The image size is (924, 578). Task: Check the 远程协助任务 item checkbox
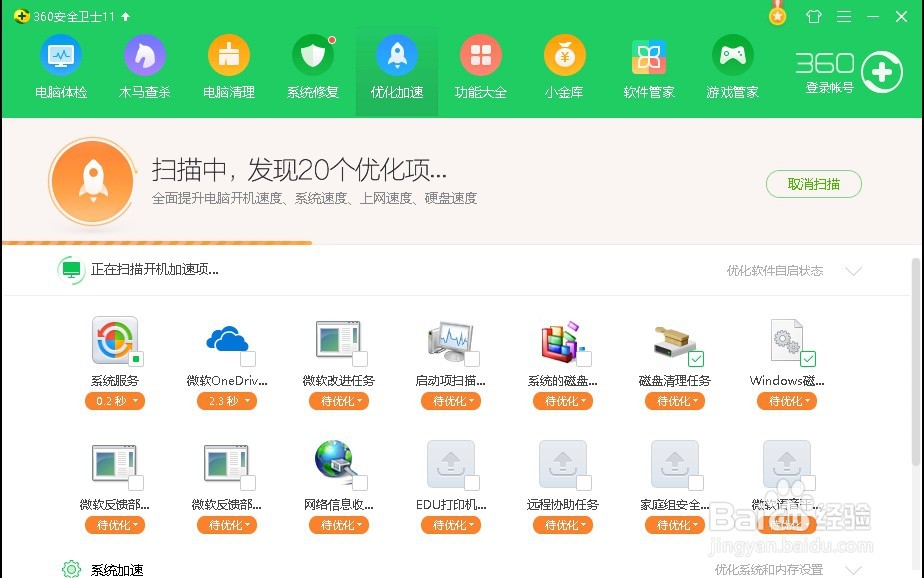click(x=584, y=483)
